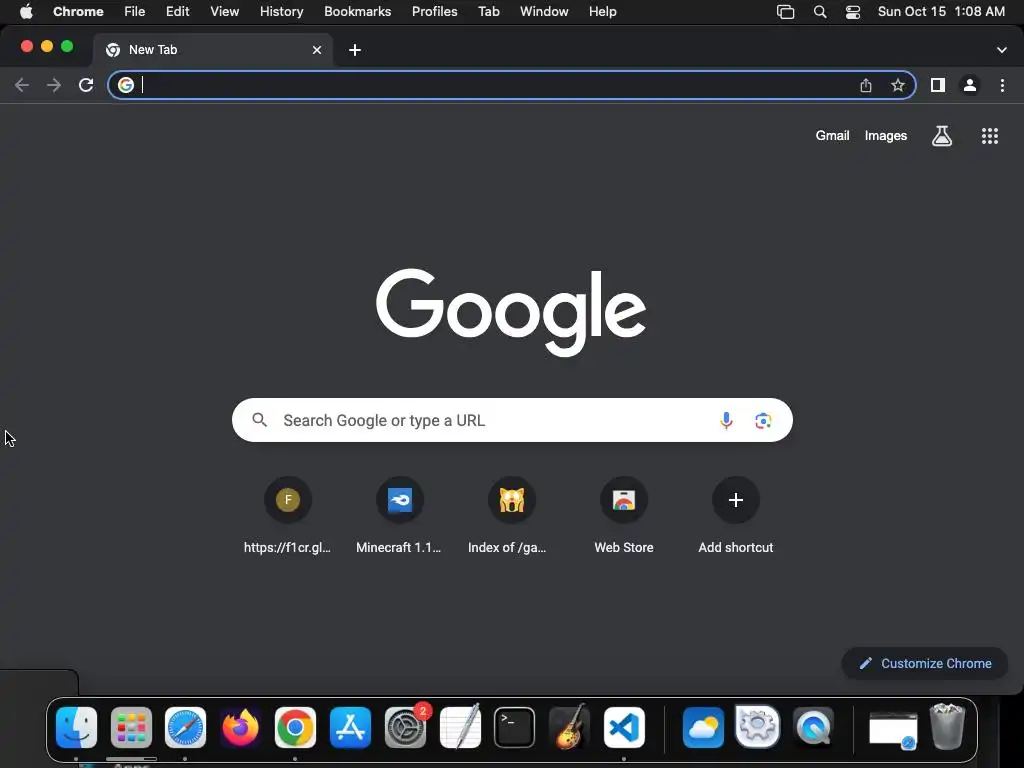Open the Weather app in Dock

(x=703, y=727)
